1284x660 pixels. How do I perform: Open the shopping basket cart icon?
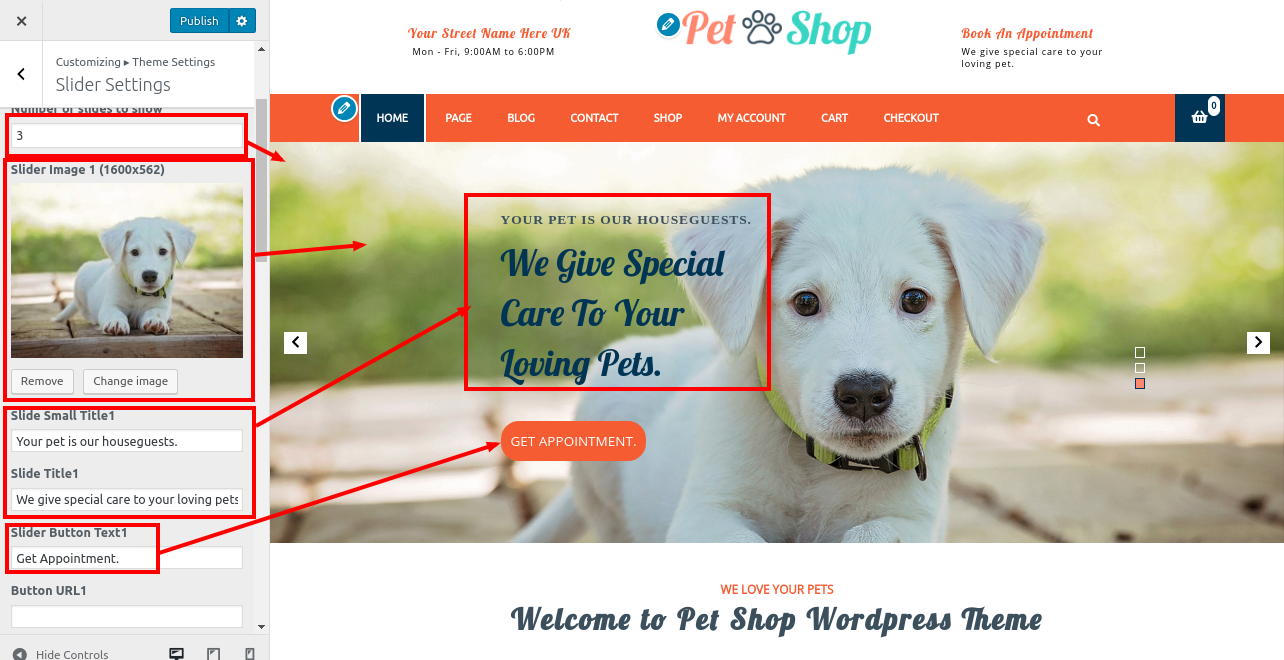[1200, 117]
